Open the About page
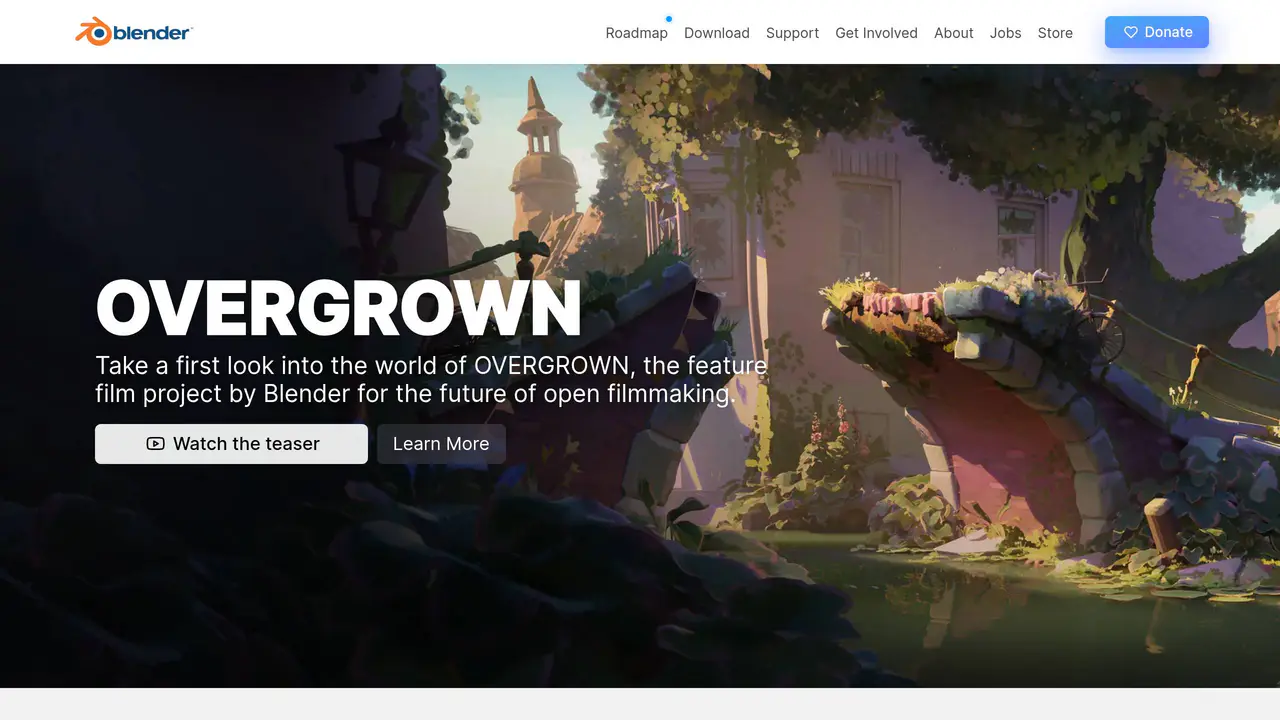This screenshot has width=1280, height=720. pyautogui.click(x=954, y=33)
